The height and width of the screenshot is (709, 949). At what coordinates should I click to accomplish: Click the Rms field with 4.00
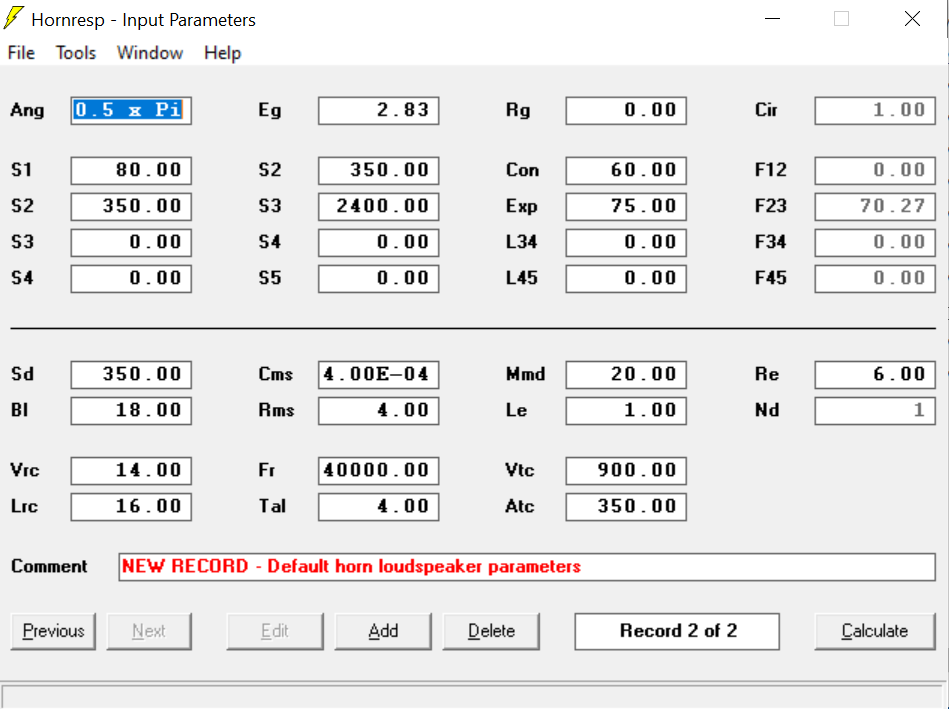tap(379, 411)
